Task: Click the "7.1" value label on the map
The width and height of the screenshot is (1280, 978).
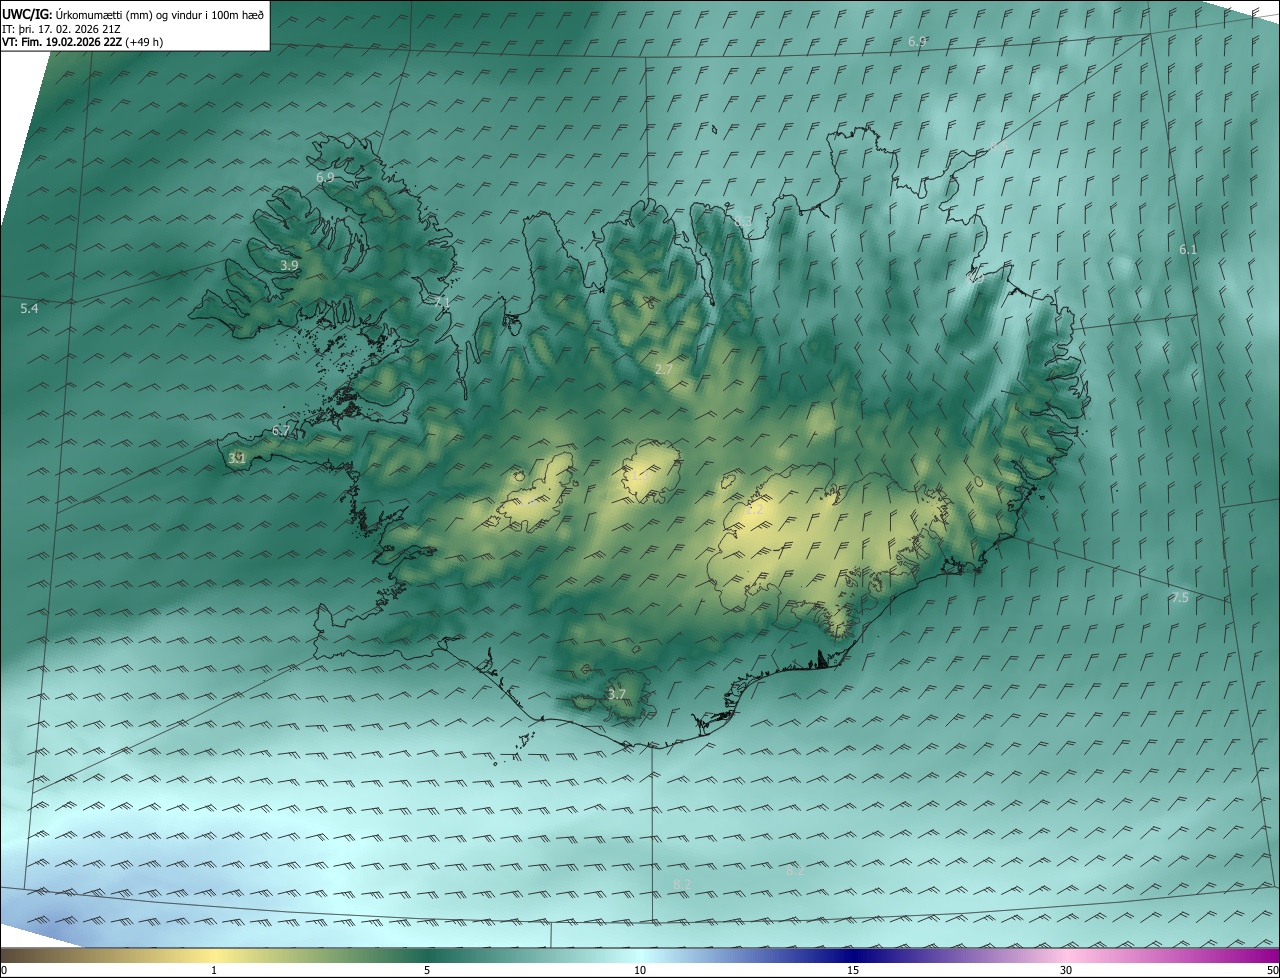Action: pyautogui.click(x=442, y=301)
